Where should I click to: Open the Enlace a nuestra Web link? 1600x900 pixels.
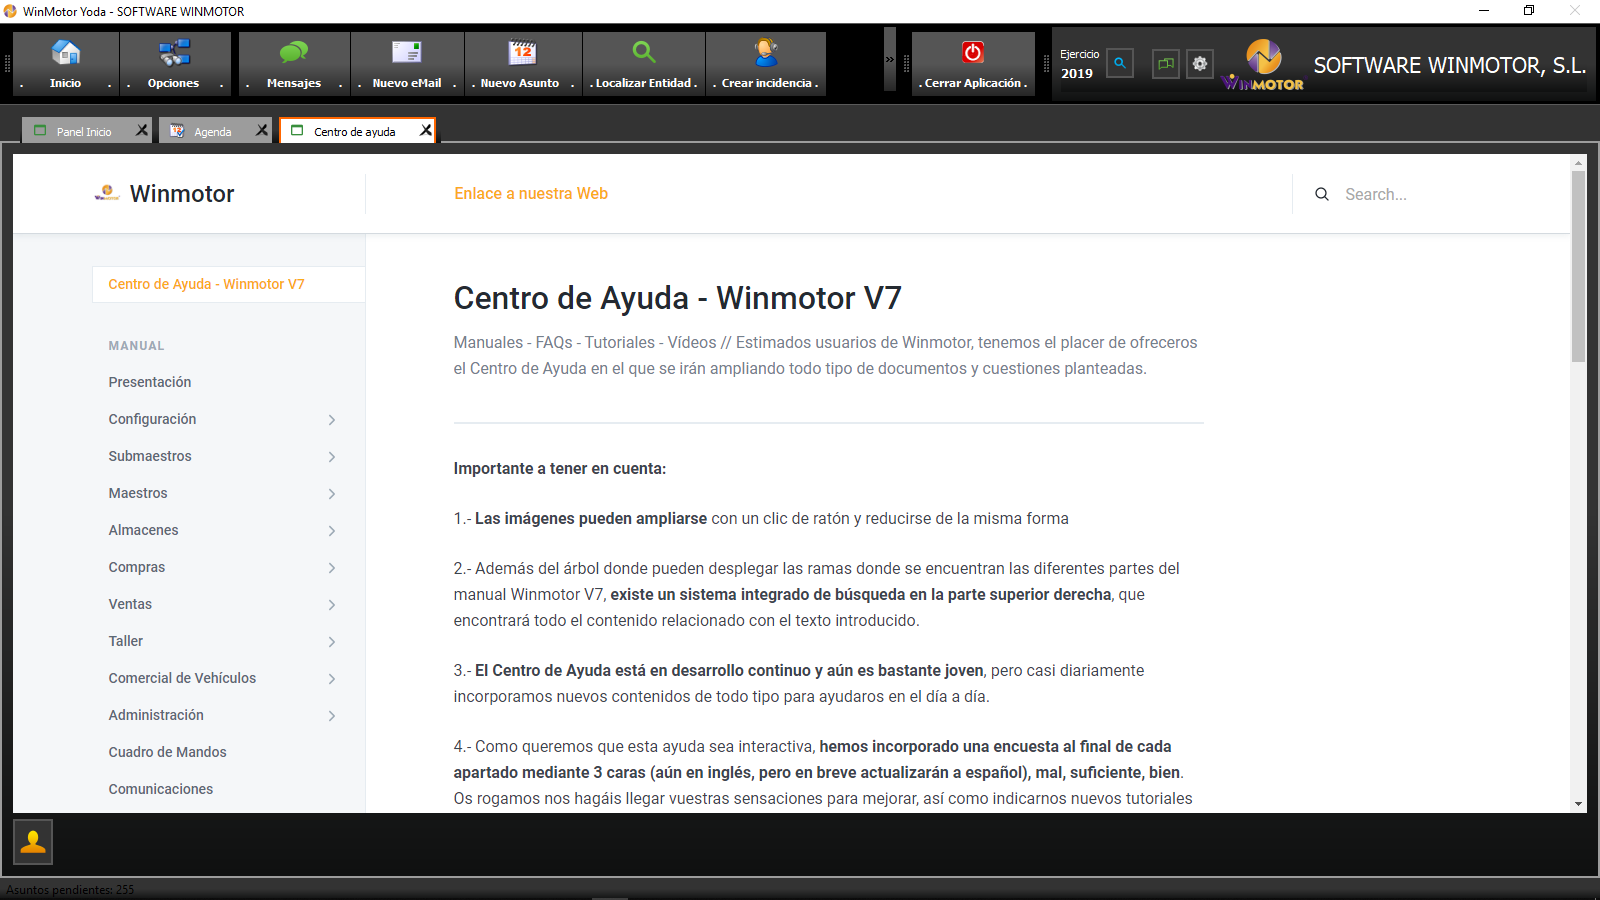531,194
